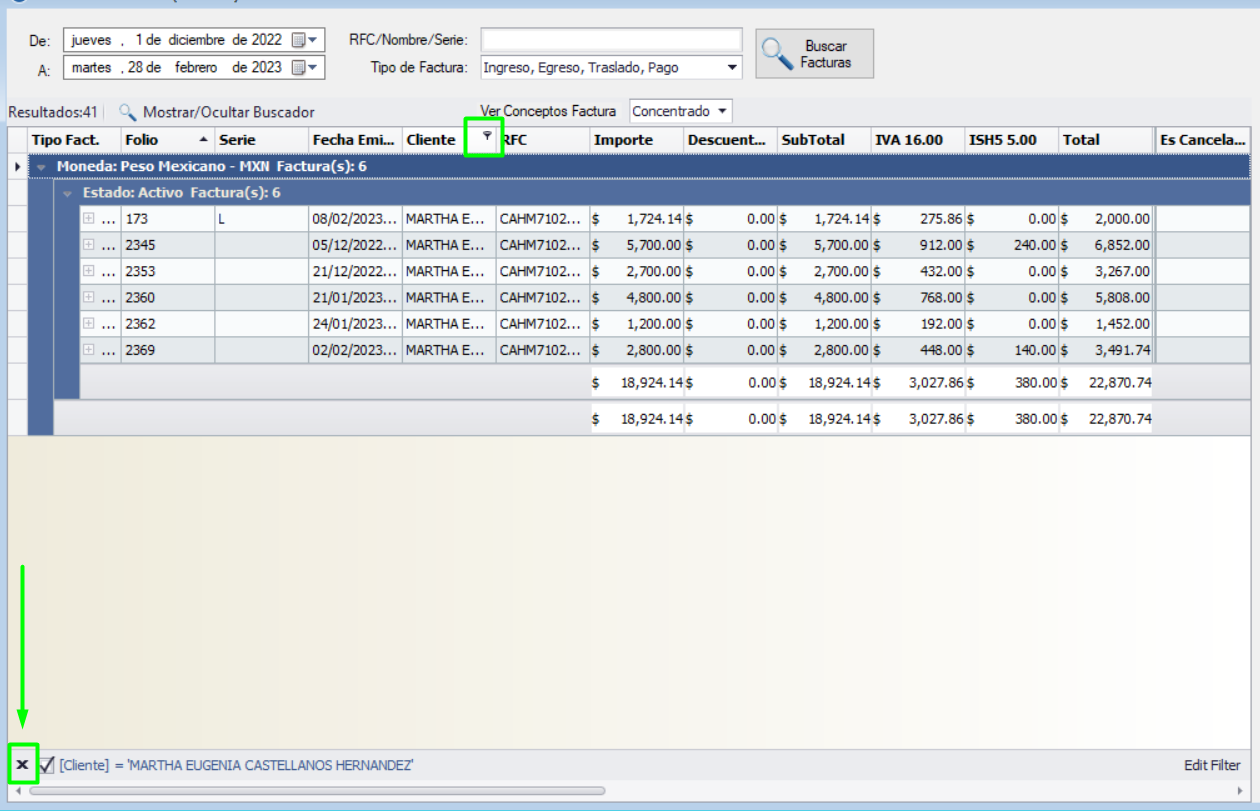Viewport: 1260px width, 811px height.
Task: Uncheck the active Cliente filter checkbox
Action: (x=46, y=765)
